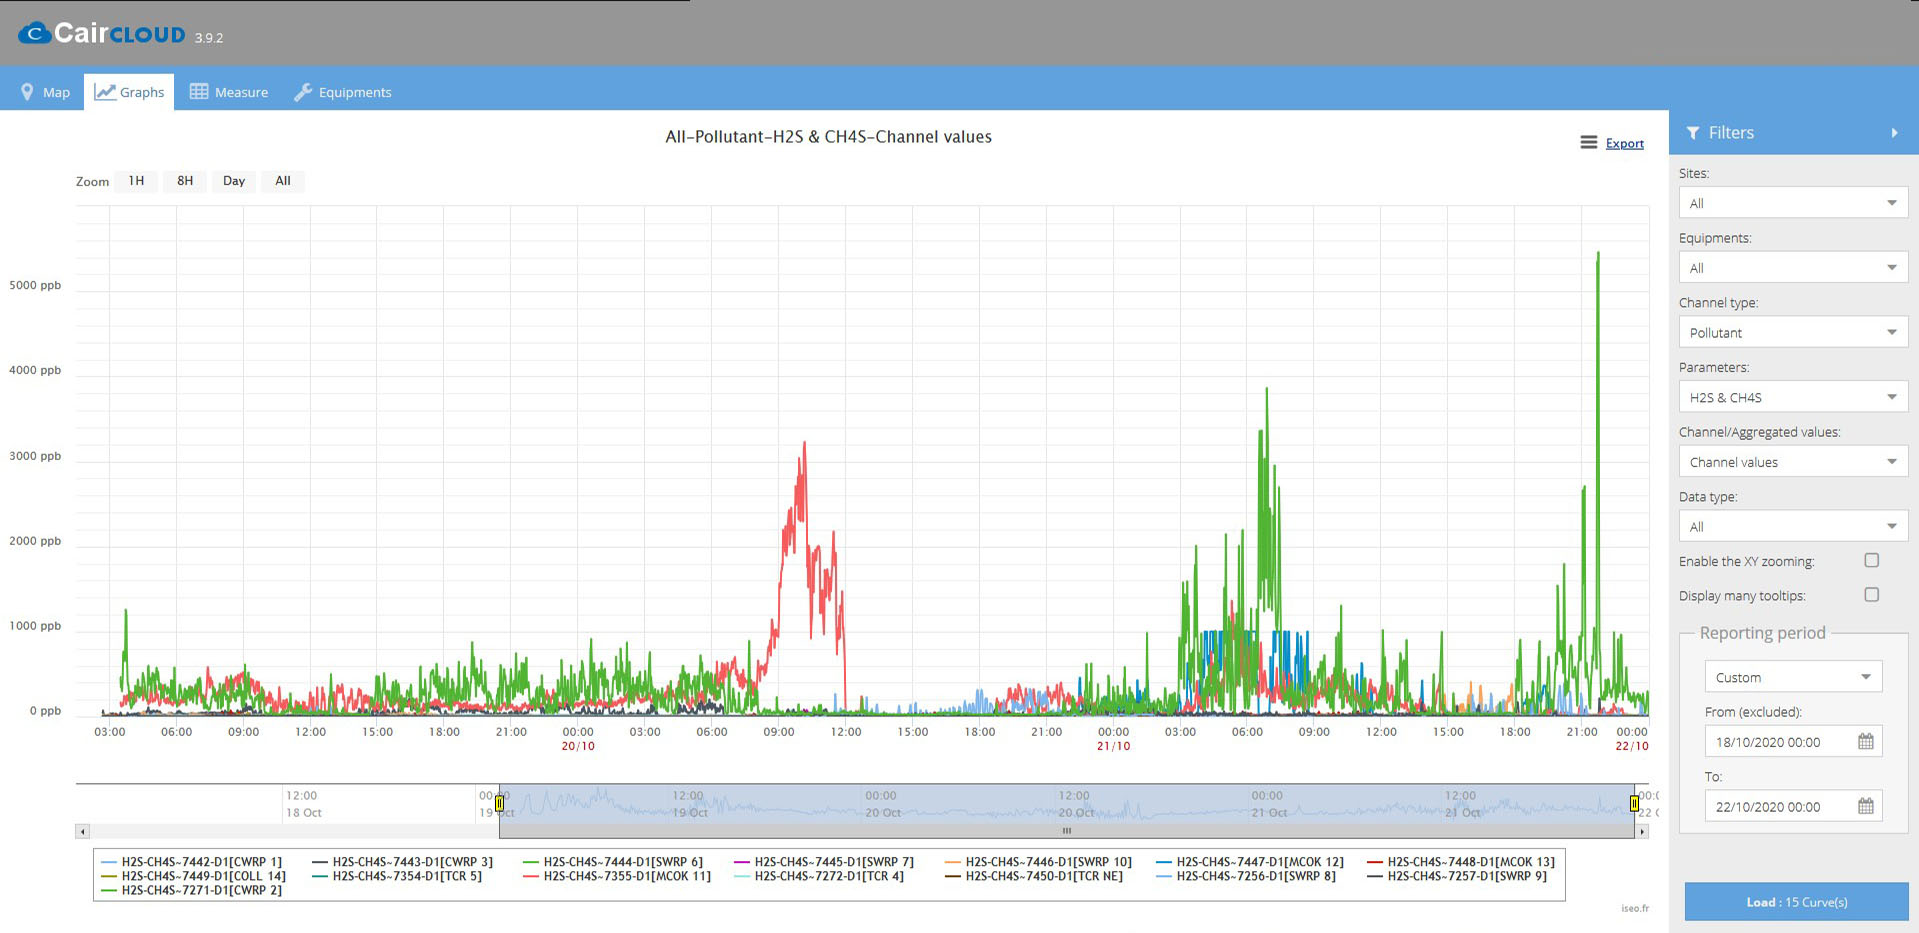The width and height of the screenshot is (1919, 933).
Task: Click the measure table grid icon
Action: pyautogui.click(x=199, y=91)
